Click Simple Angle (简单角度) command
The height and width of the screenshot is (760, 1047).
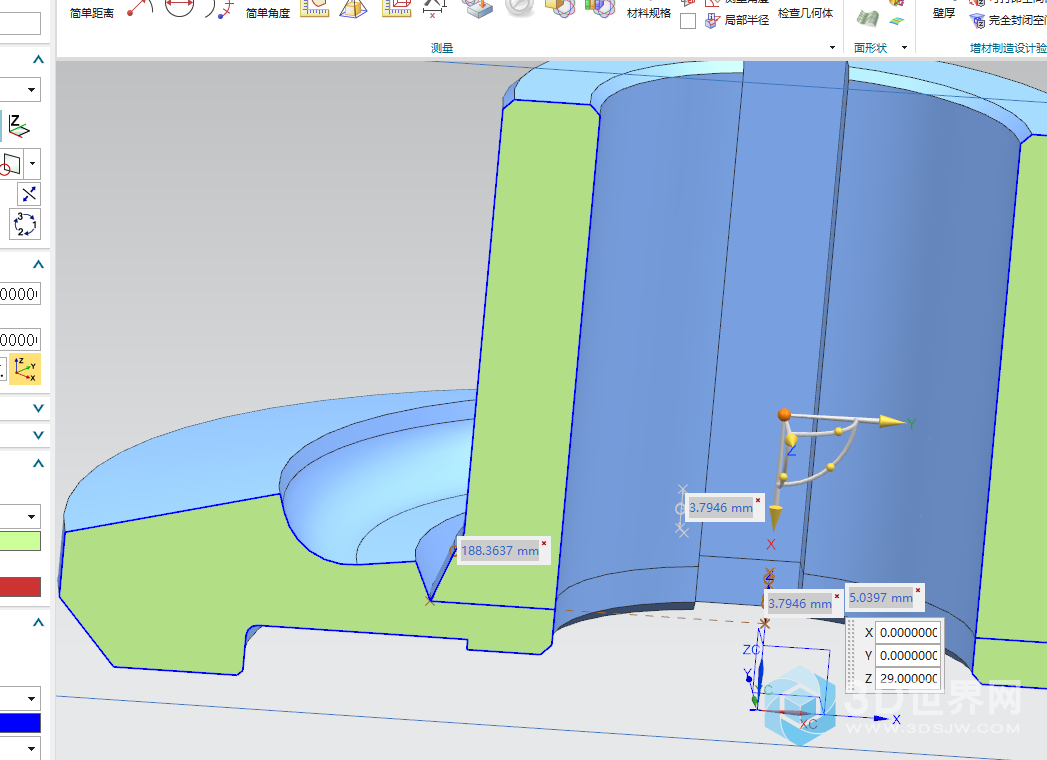[268, 13]
